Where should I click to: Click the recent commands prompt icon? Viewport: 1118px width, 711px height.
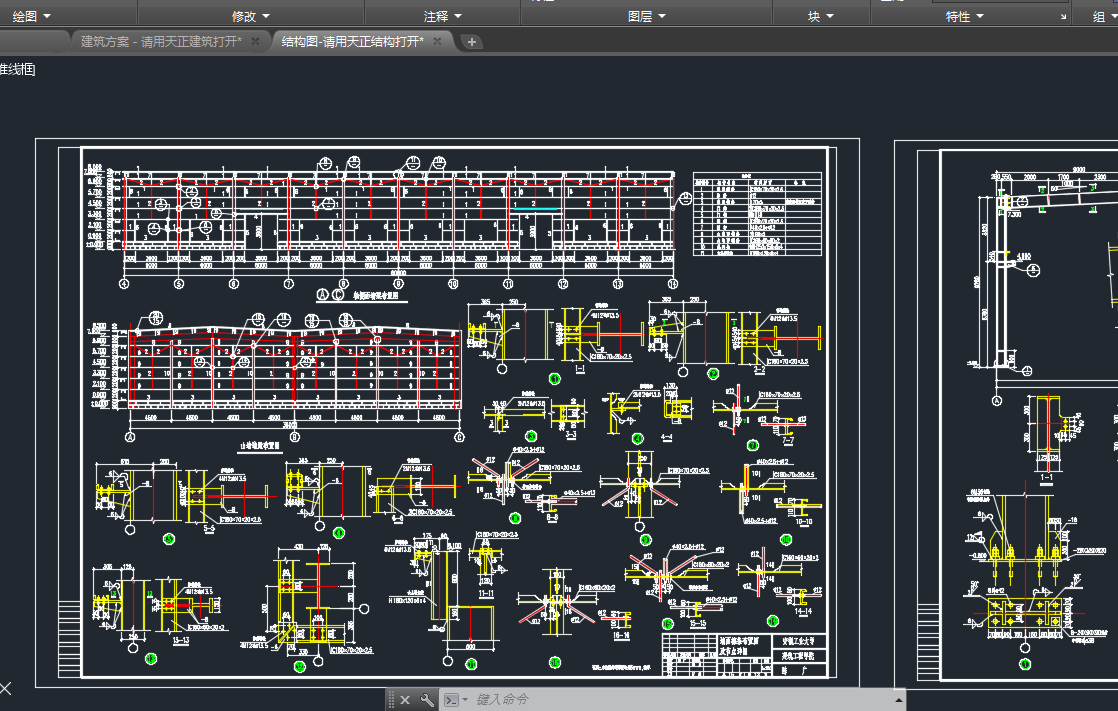coord(453,700)
